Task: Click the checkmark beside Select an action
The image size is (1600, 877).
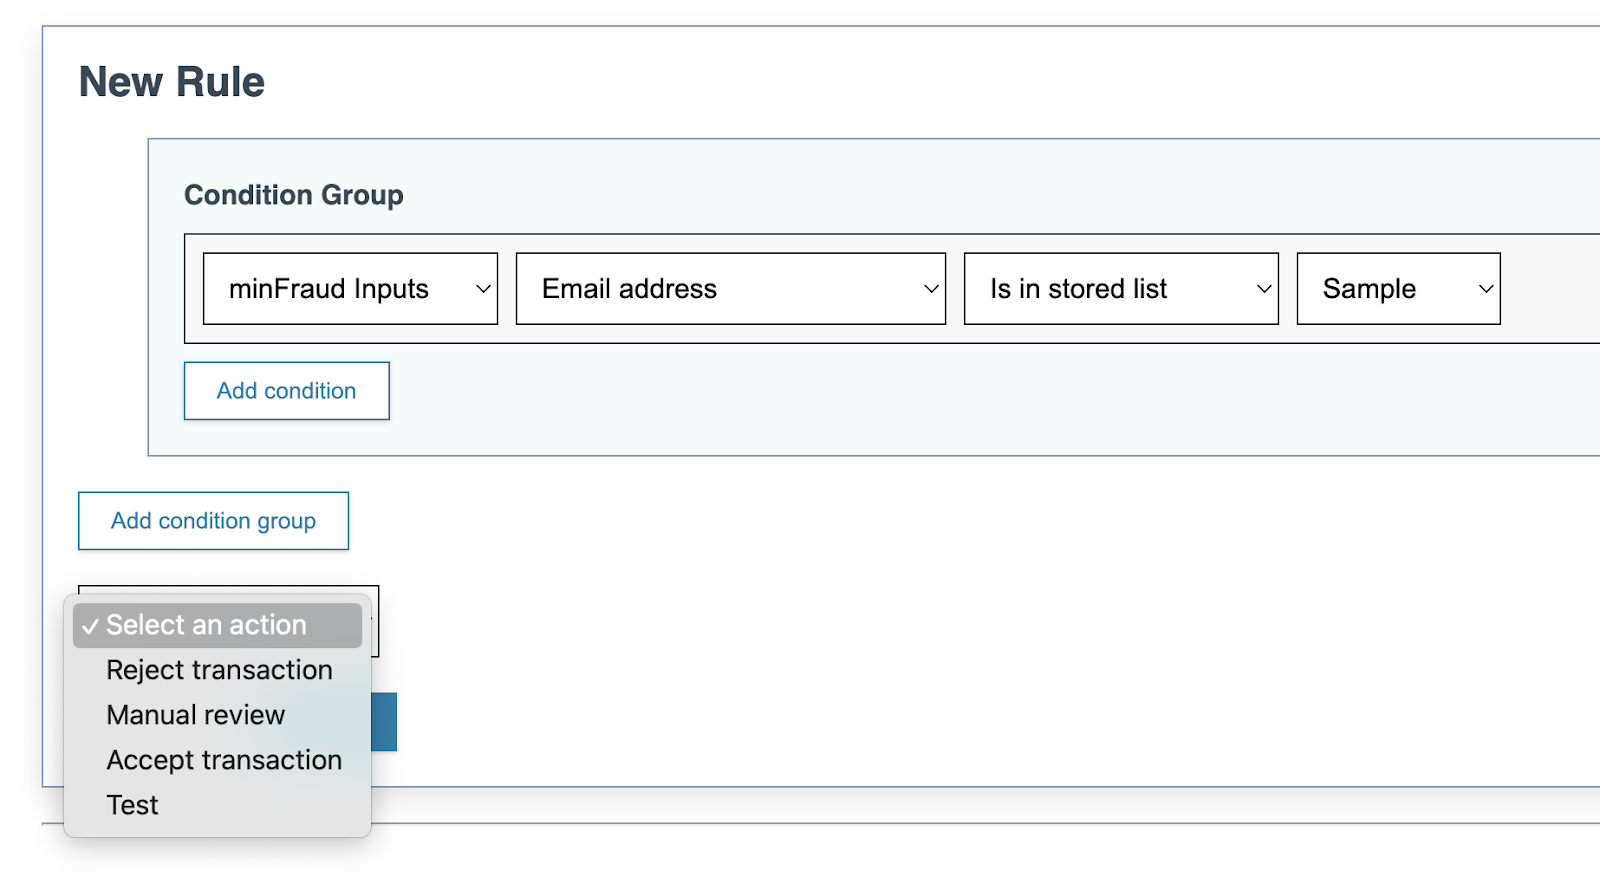Action: 90,626
